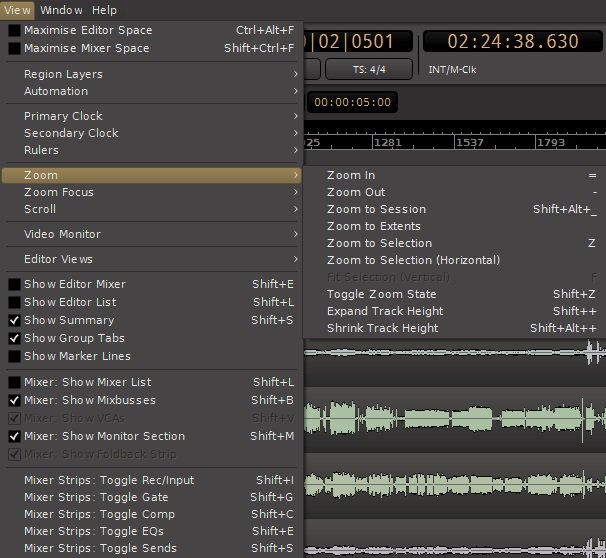Uncheck Mixer: Show Mixbusses
Image resolution: width=606 pixels, height=558 pixels.
(x=14, y=400)
